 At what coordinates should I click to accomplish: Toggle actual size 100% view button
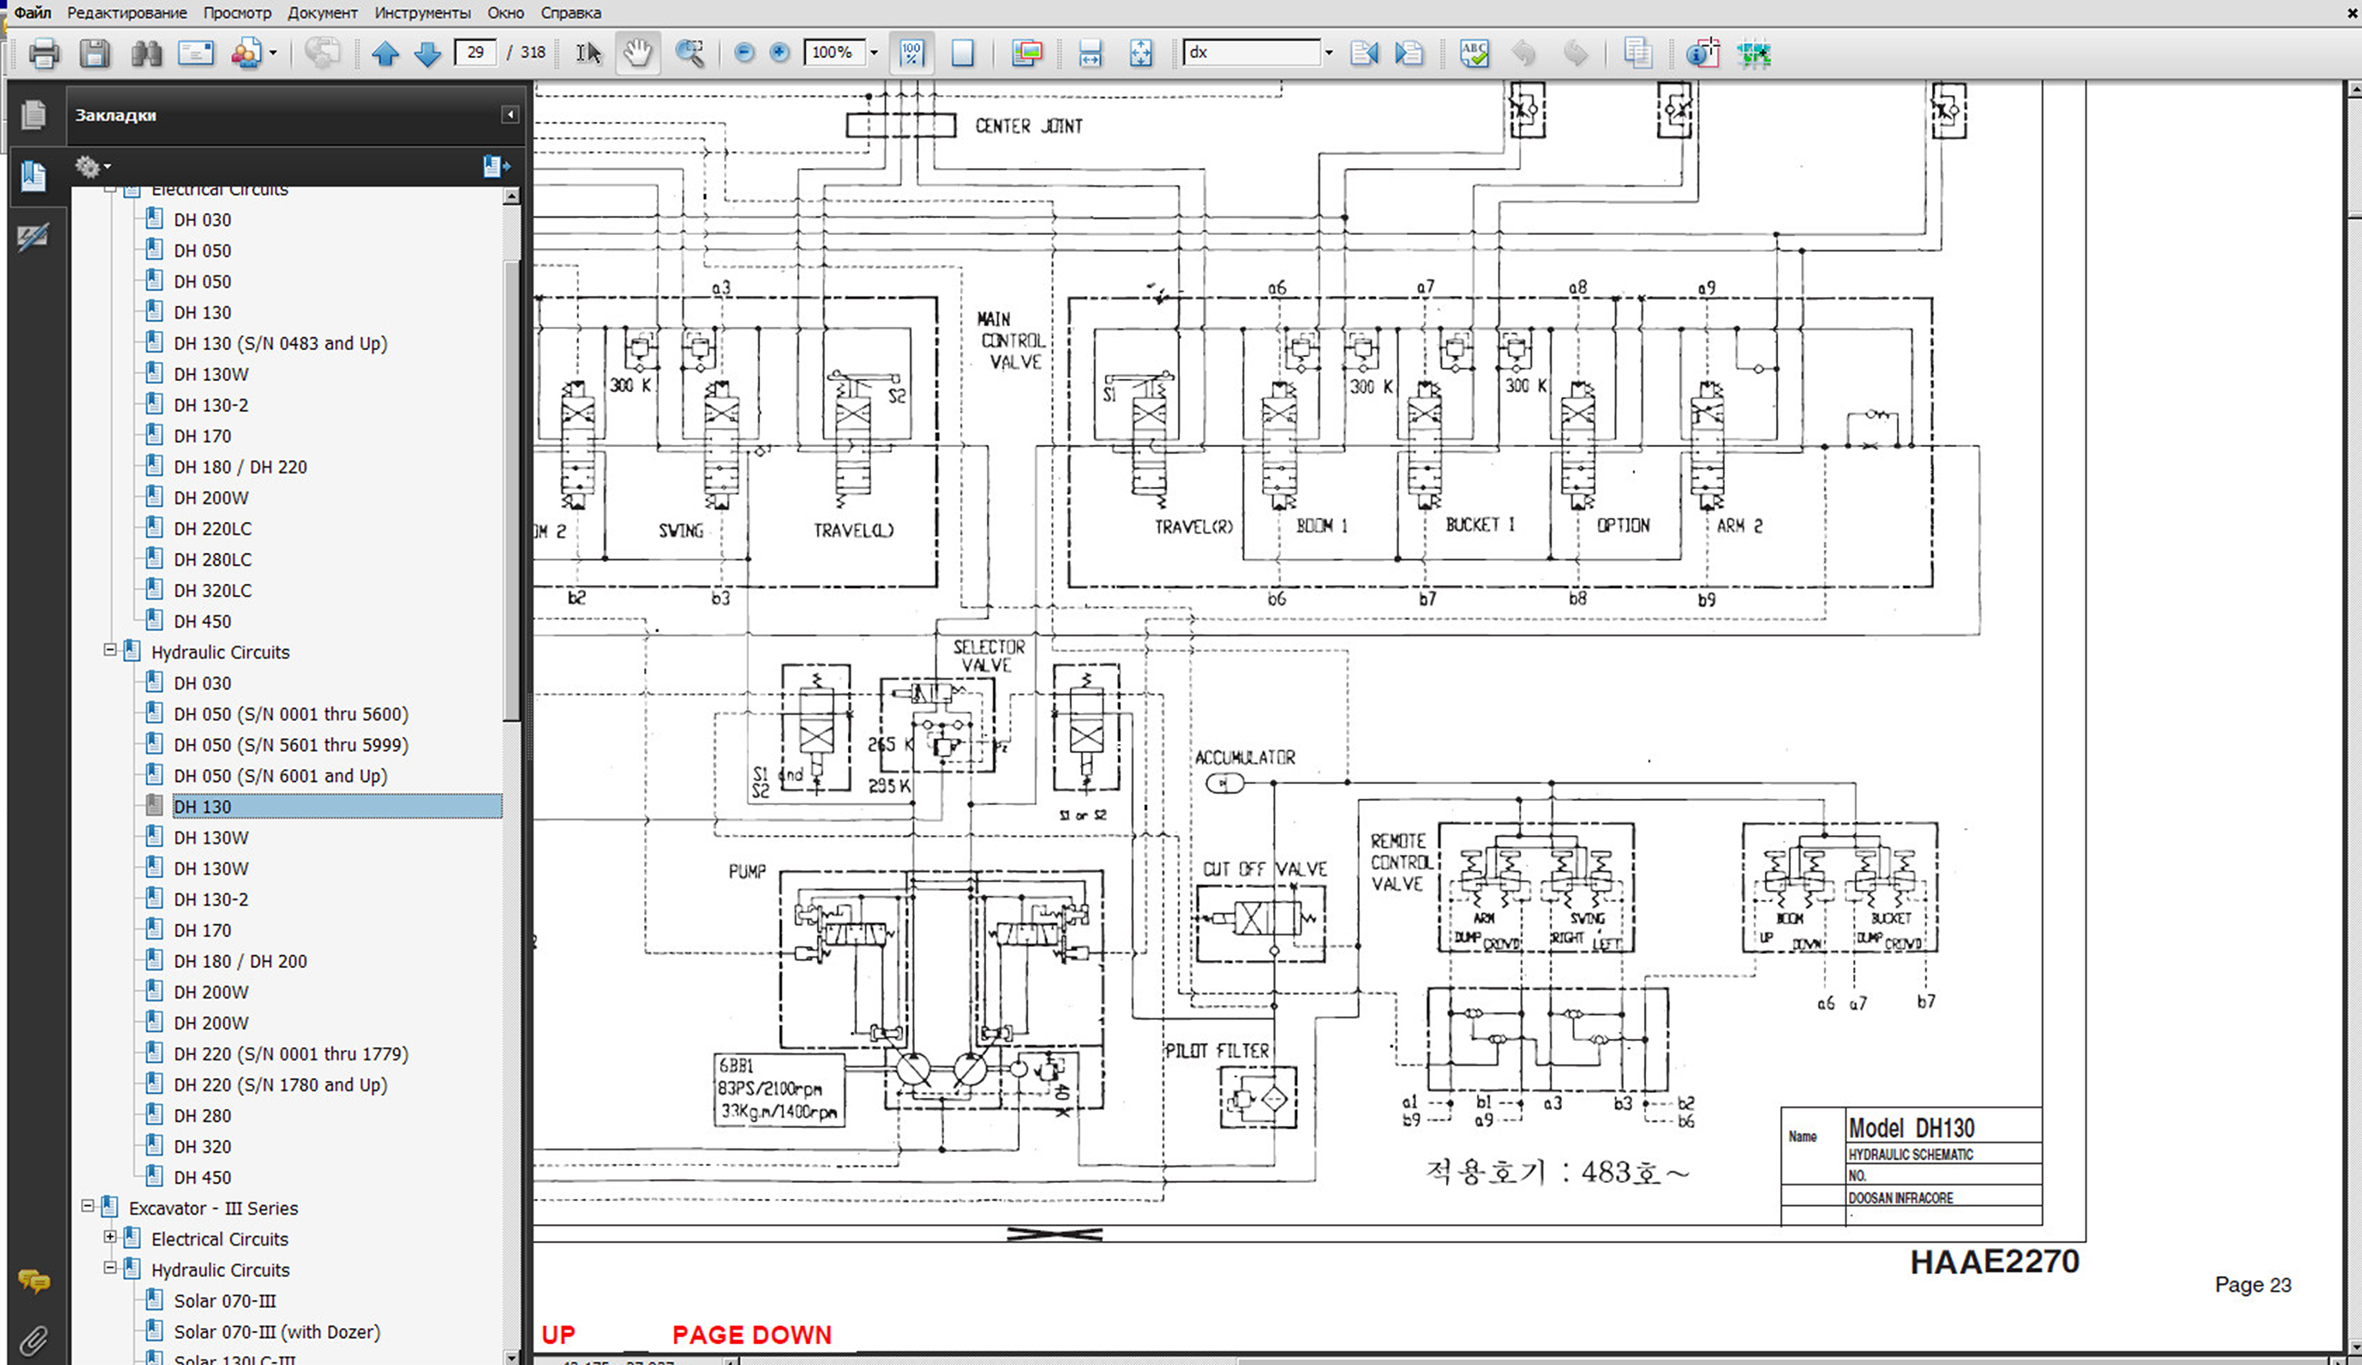pyautogui.click(x=912, y=53)
